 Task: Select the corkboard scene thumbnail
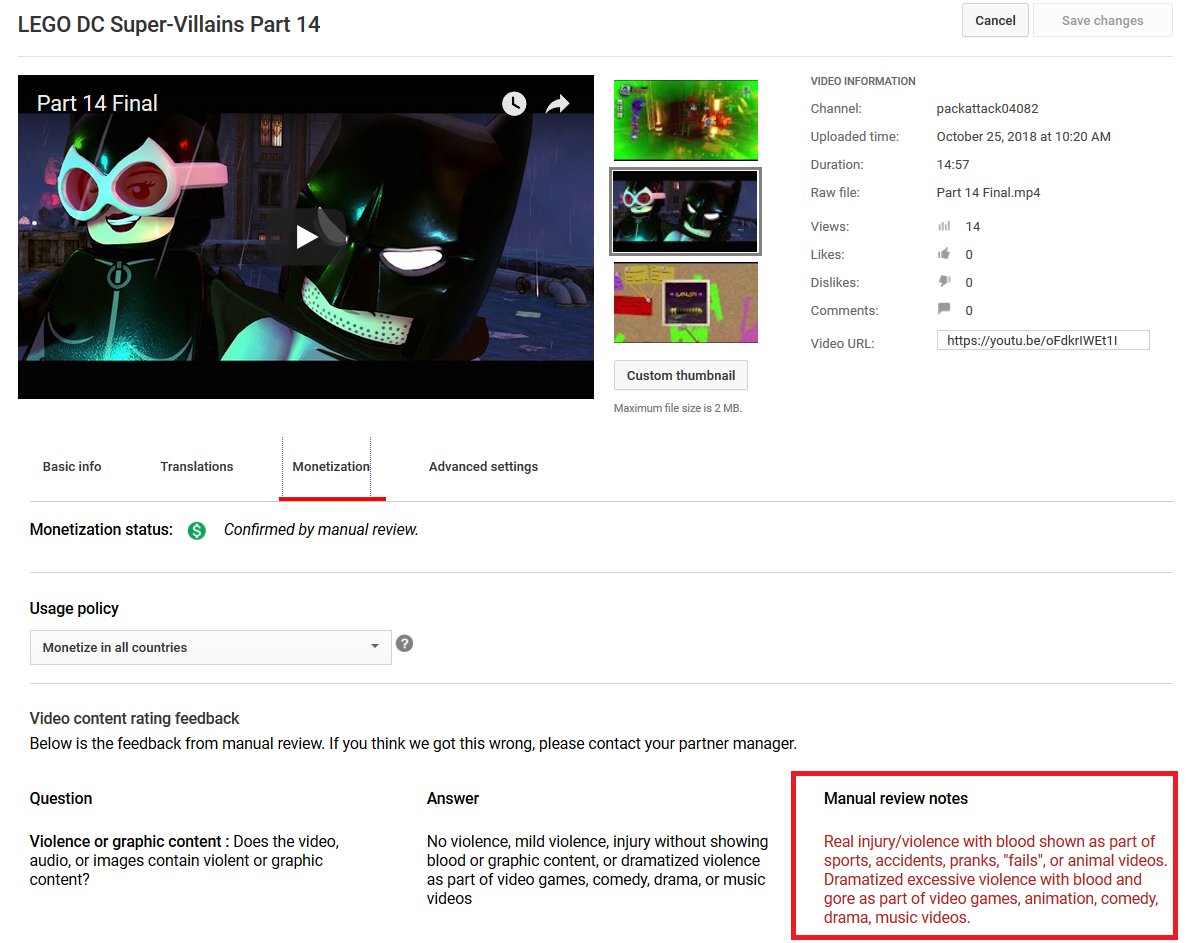[x=685, y=303]
